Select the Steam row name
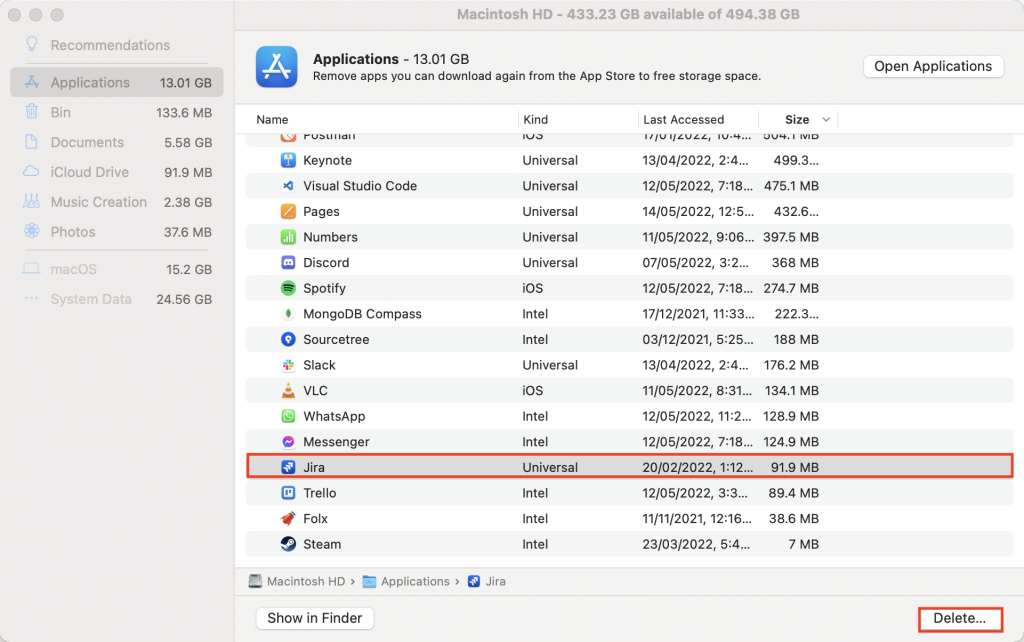This screenshot has width=1024, height=642. click(x=322, y=544)
